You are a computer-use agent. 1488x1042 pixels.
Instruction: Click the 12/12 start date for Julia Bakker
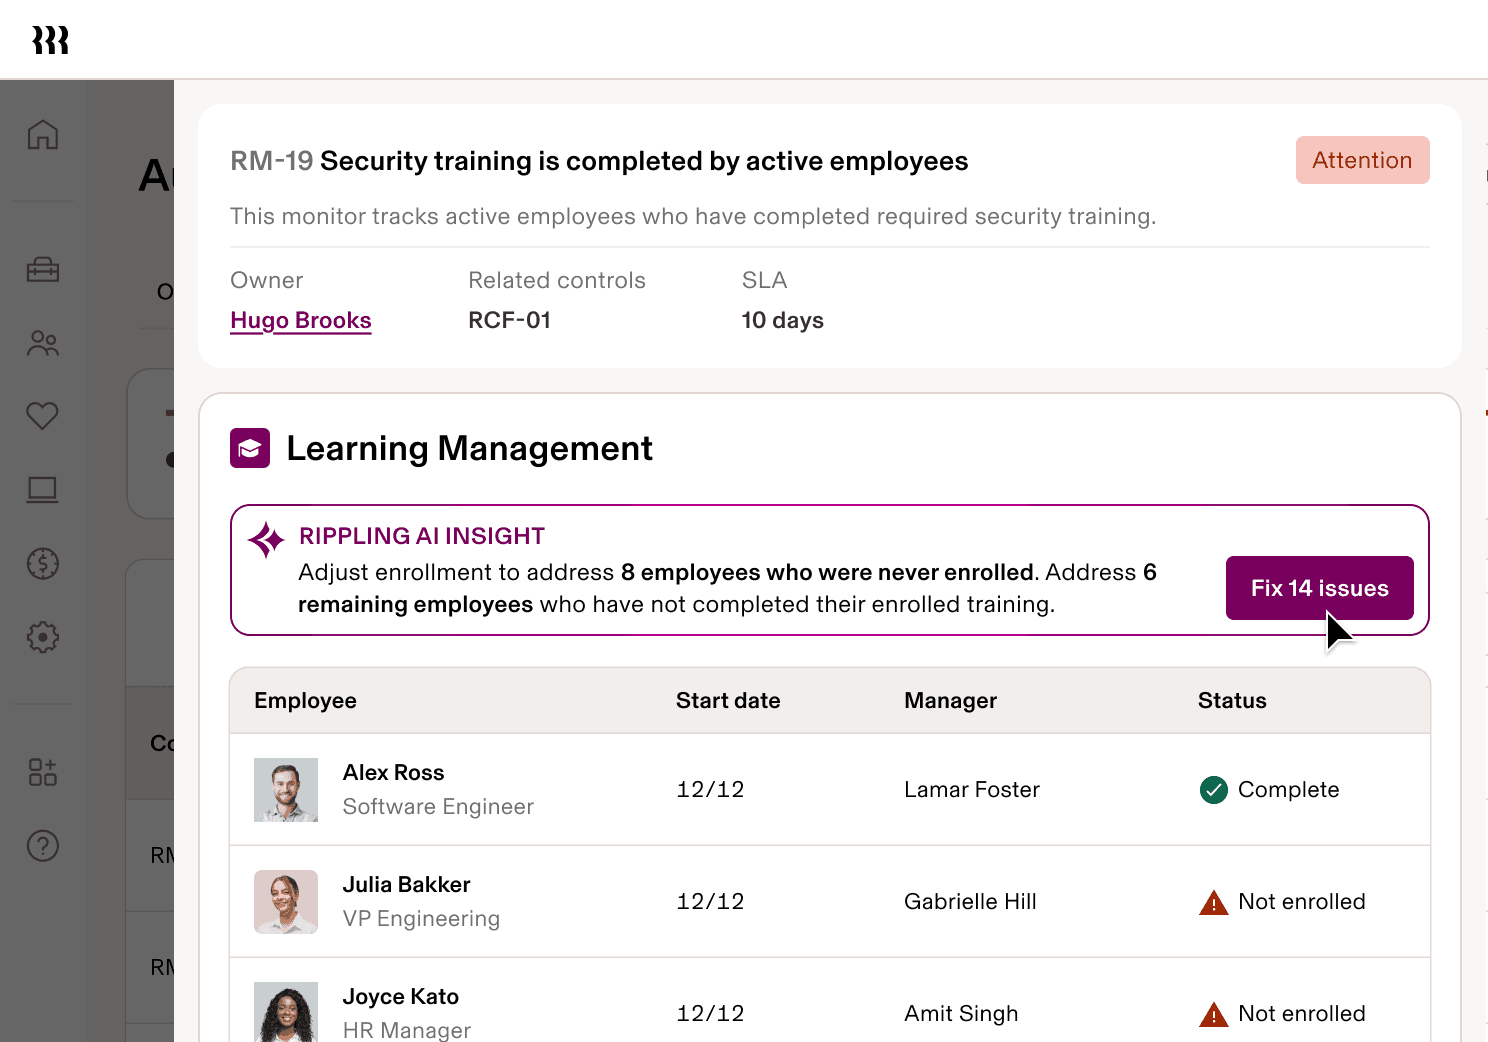tap(710, 902)
